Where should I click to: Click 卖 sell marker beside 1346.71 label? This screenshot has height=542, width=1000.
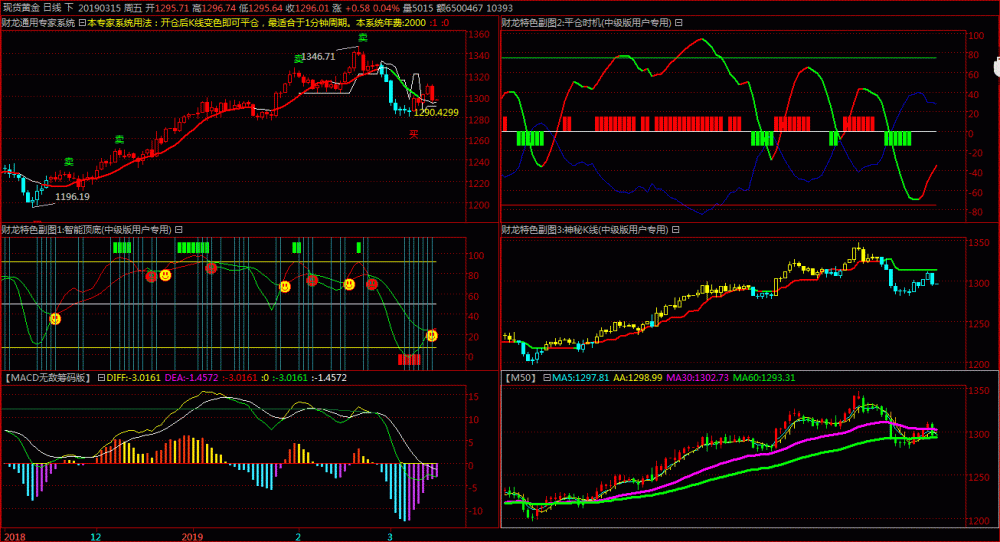click(x=298, y=59)
